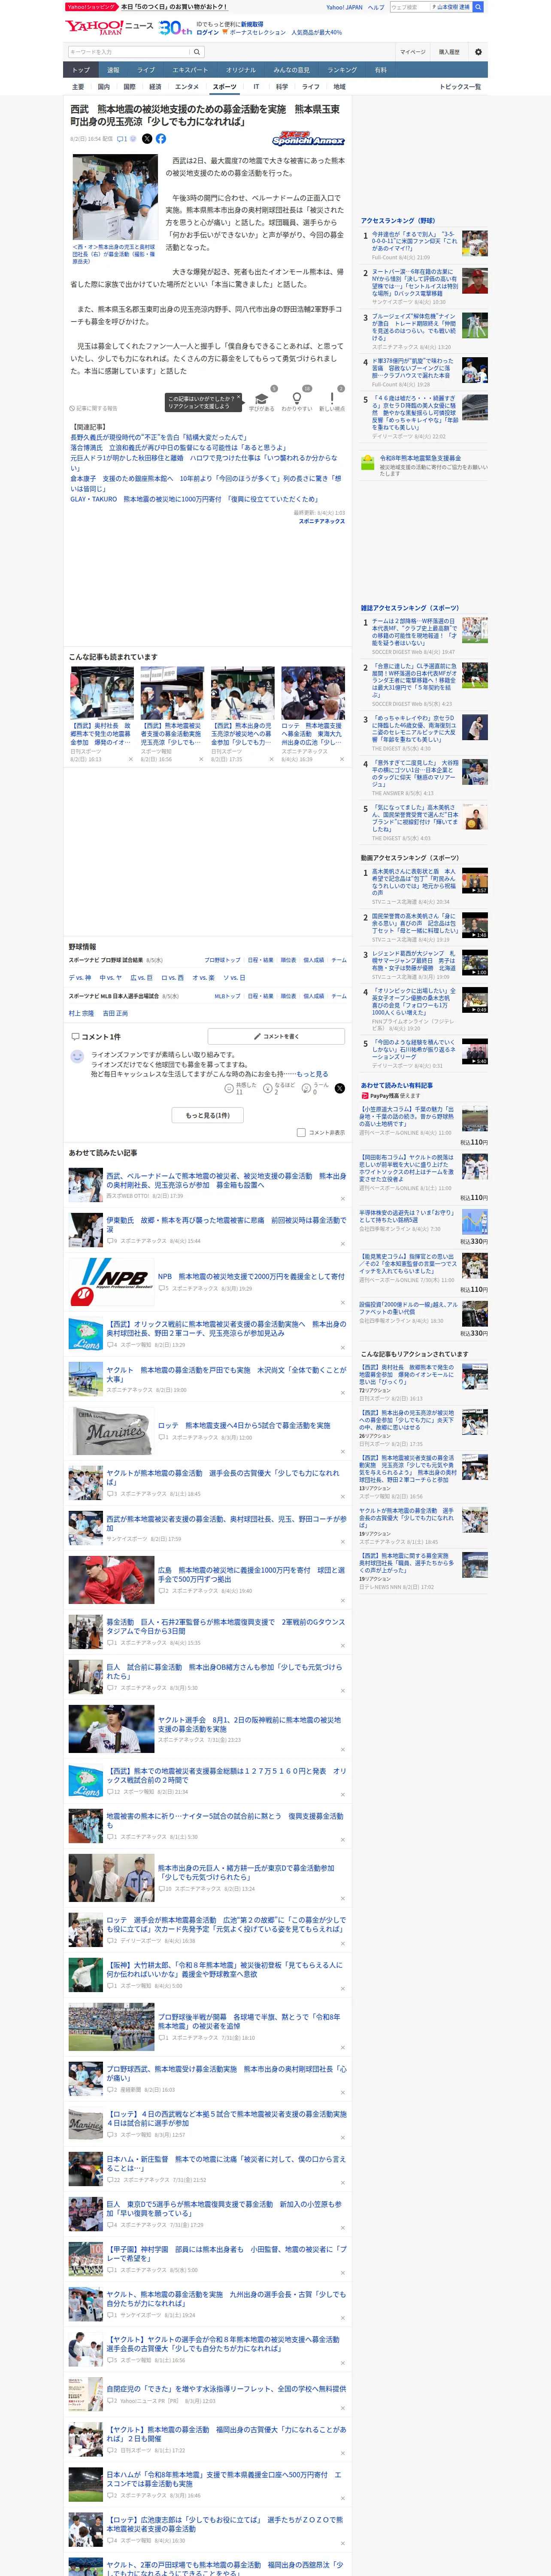Select the 国際 category

129,87
